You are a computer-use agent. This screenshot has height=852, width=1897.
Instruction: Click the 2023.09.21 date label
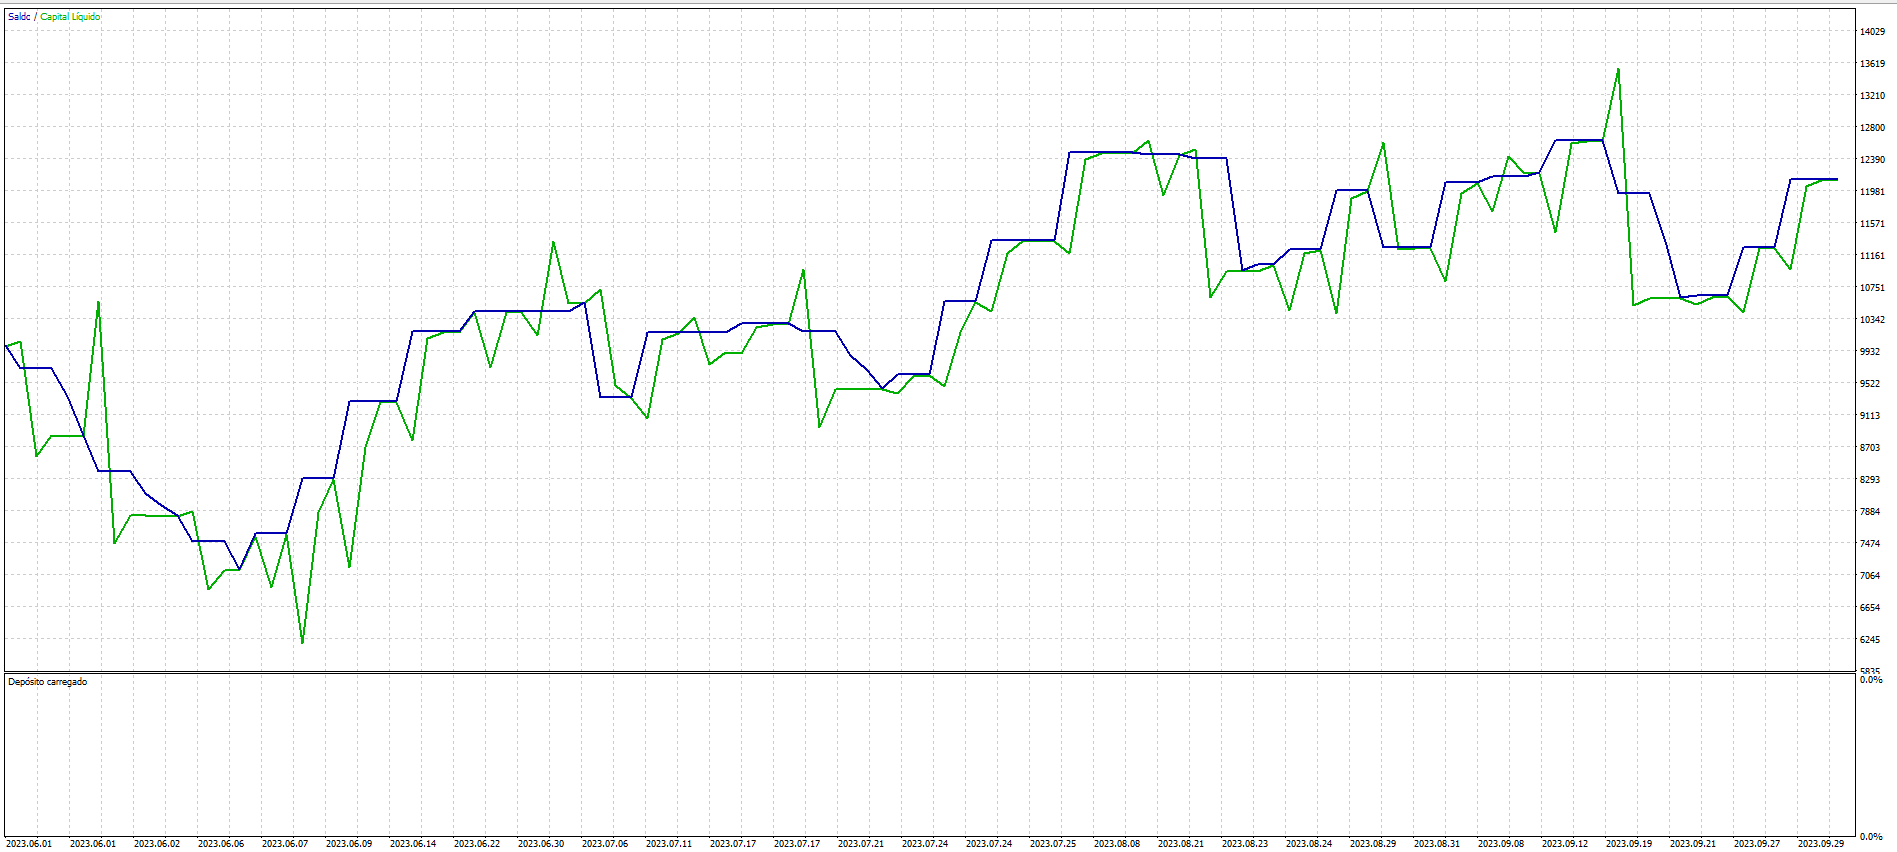pyautogui.click(x=1693, y=844)
